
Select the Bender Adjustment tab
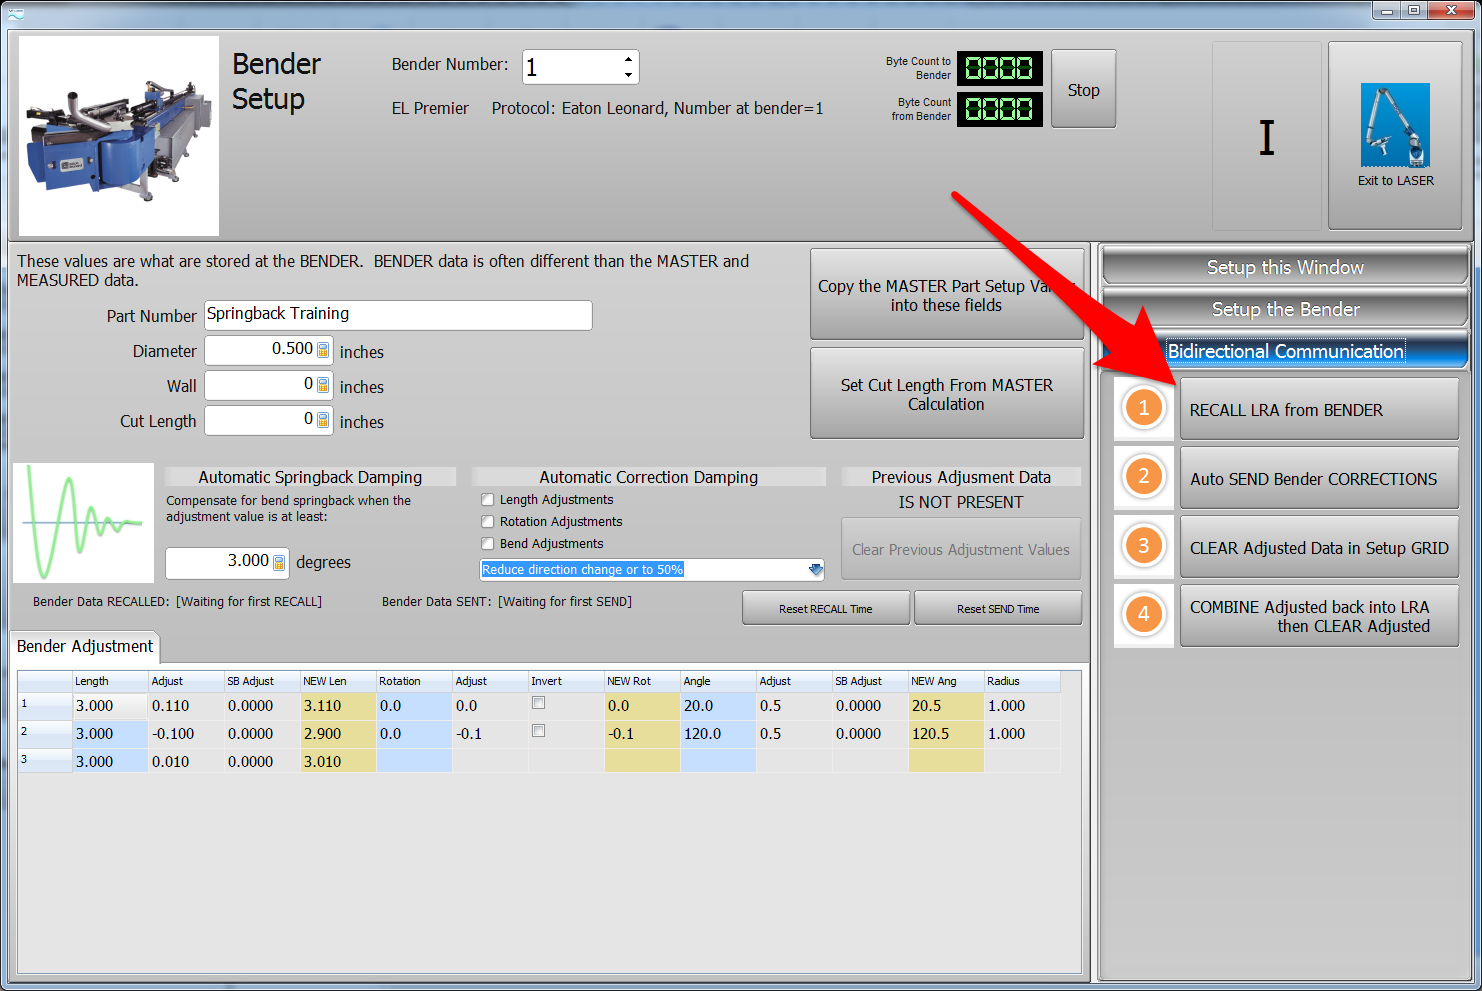click(x=85, y=647)
